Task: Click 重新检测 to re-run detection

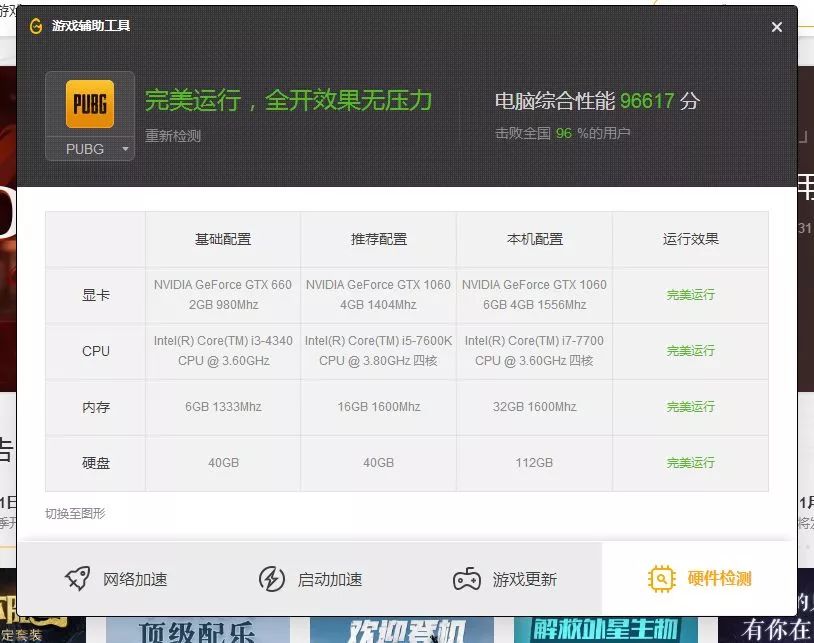Action: click(x=172, y=136)
